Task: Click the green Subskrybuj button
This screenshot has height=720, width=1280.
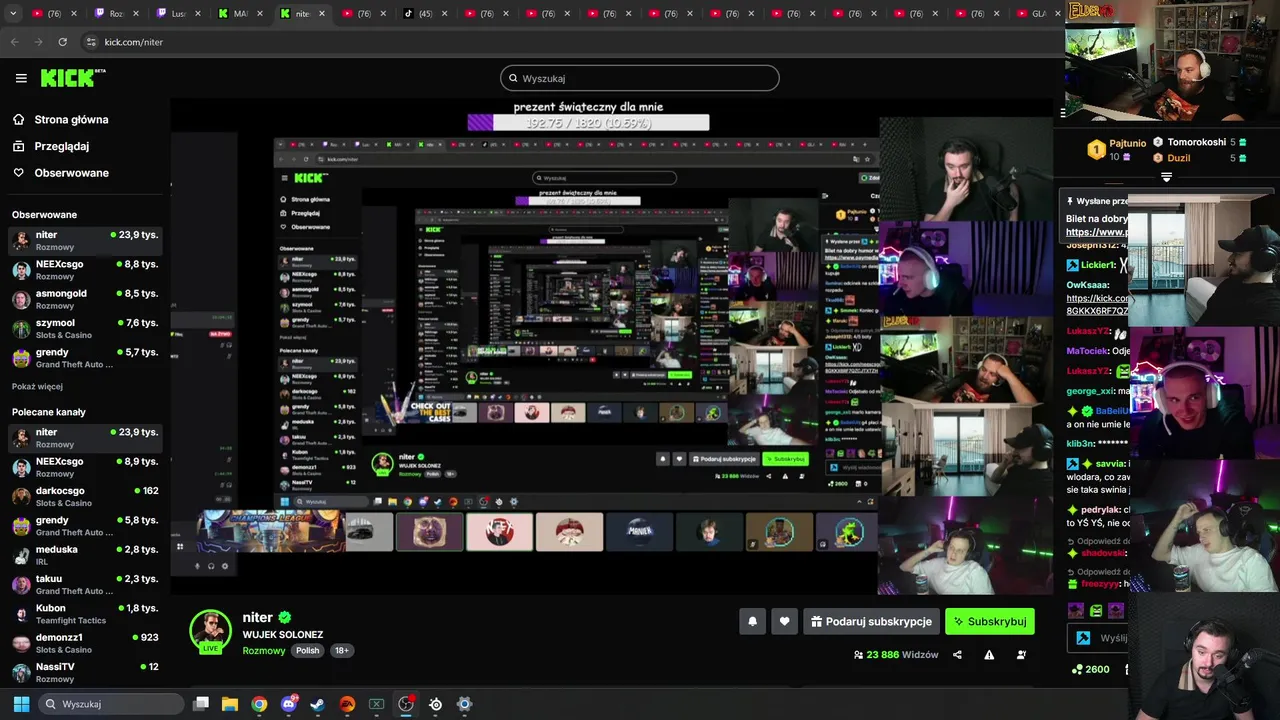Action: click(x=990, y=621)
